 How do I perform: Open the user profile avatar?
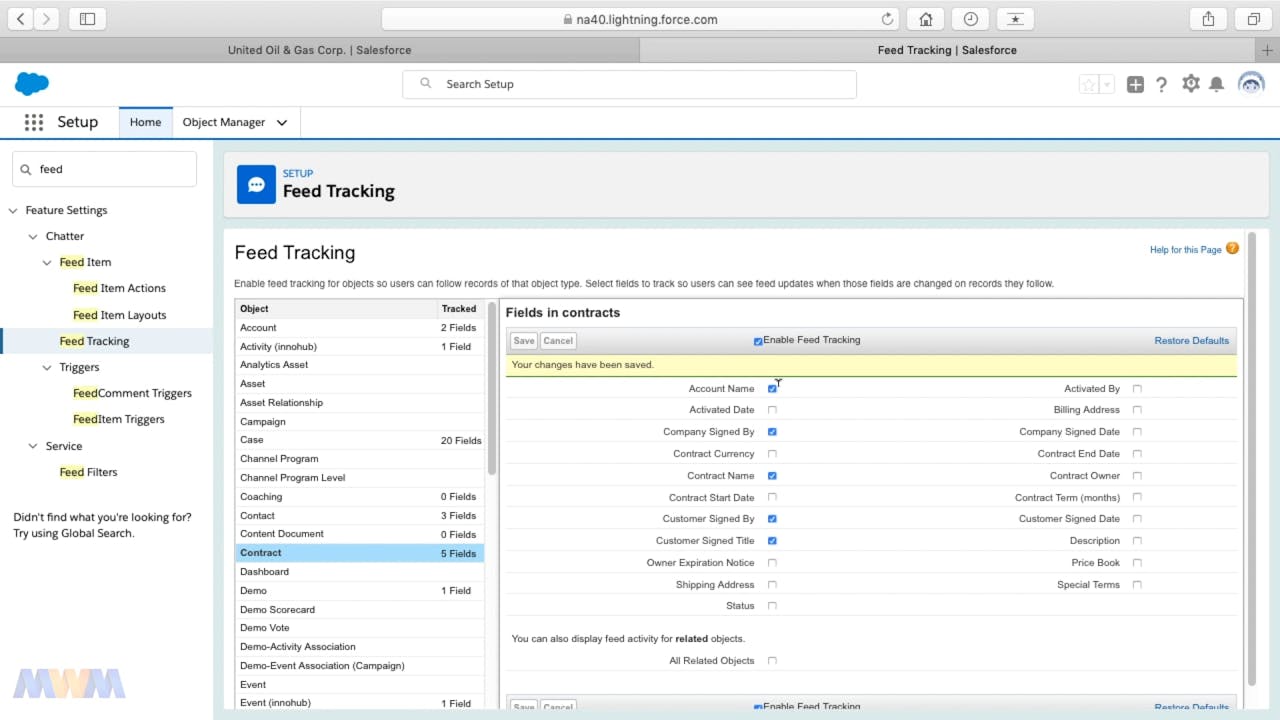tap(1251, 84)
